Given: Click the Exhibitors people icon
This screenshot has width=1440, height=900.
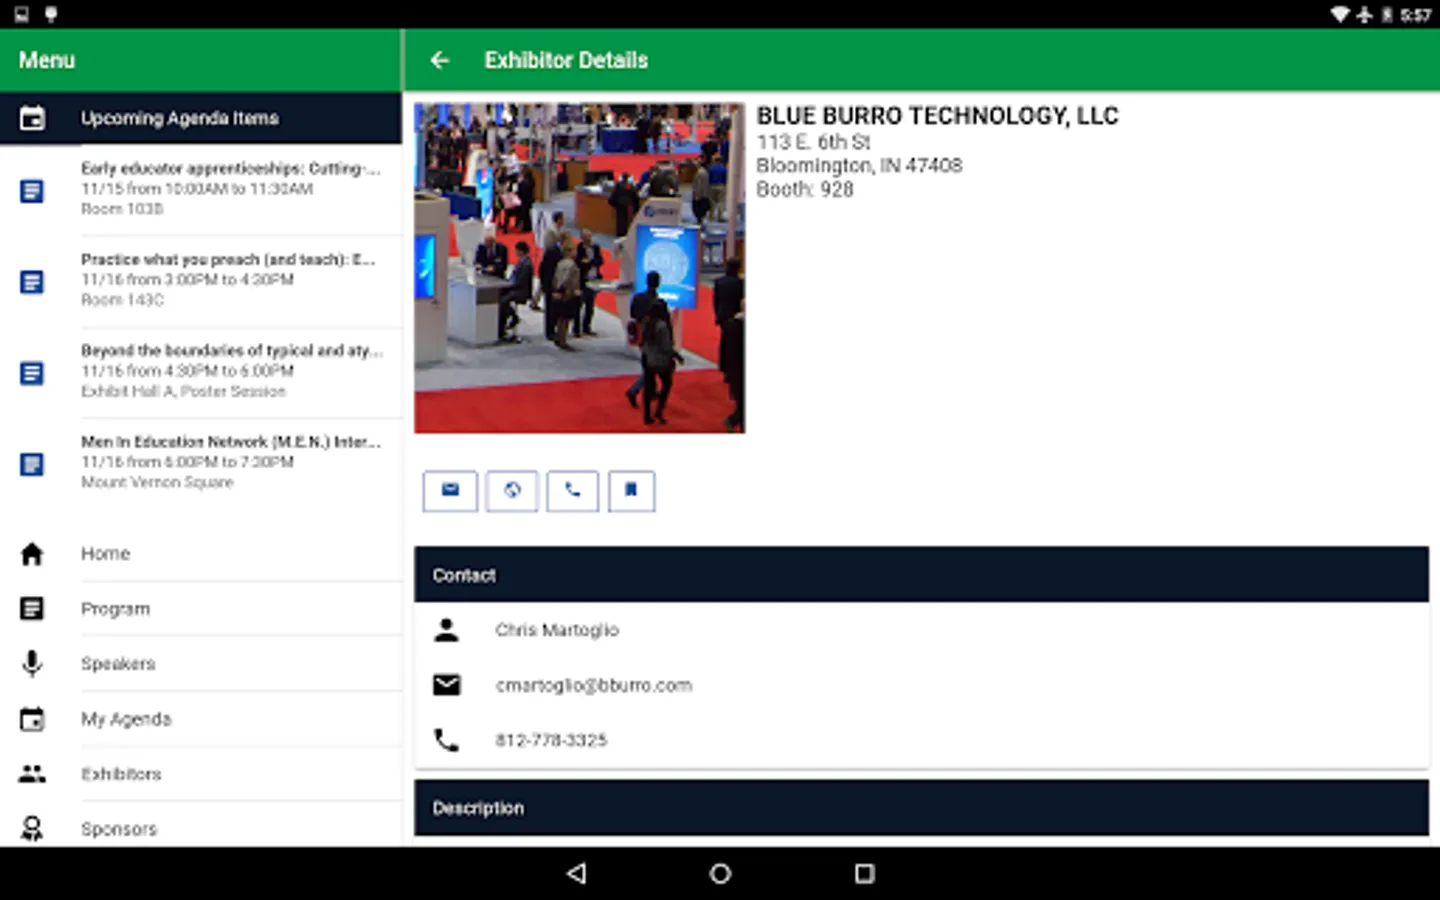Looking at the screenshot, I should [32, 774].
